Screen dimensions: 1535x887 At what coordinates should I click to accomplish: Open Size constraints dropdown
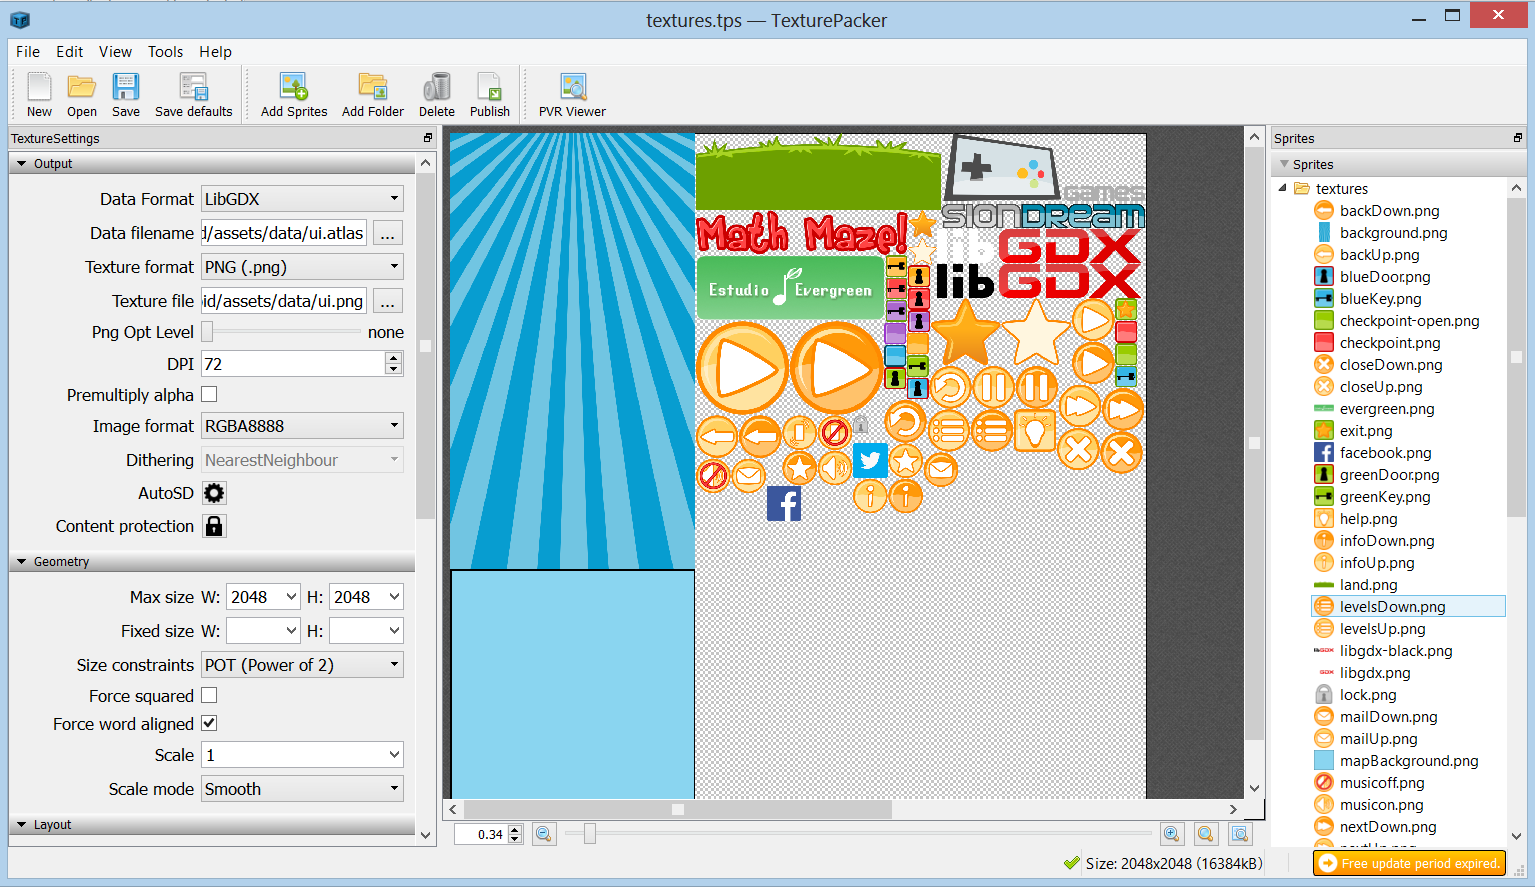point(302,665)
